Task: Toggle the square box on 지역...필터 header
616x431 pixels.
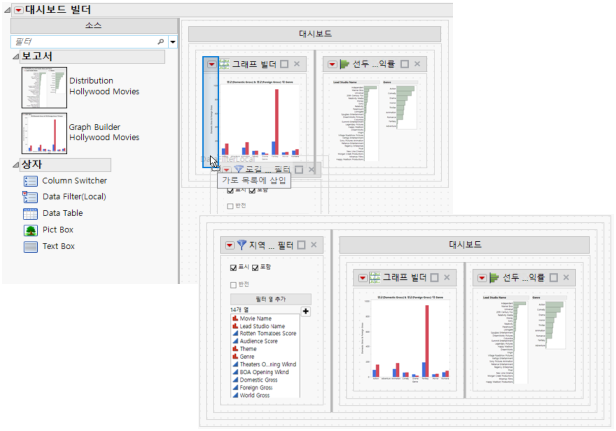Action: click(301, 245)
